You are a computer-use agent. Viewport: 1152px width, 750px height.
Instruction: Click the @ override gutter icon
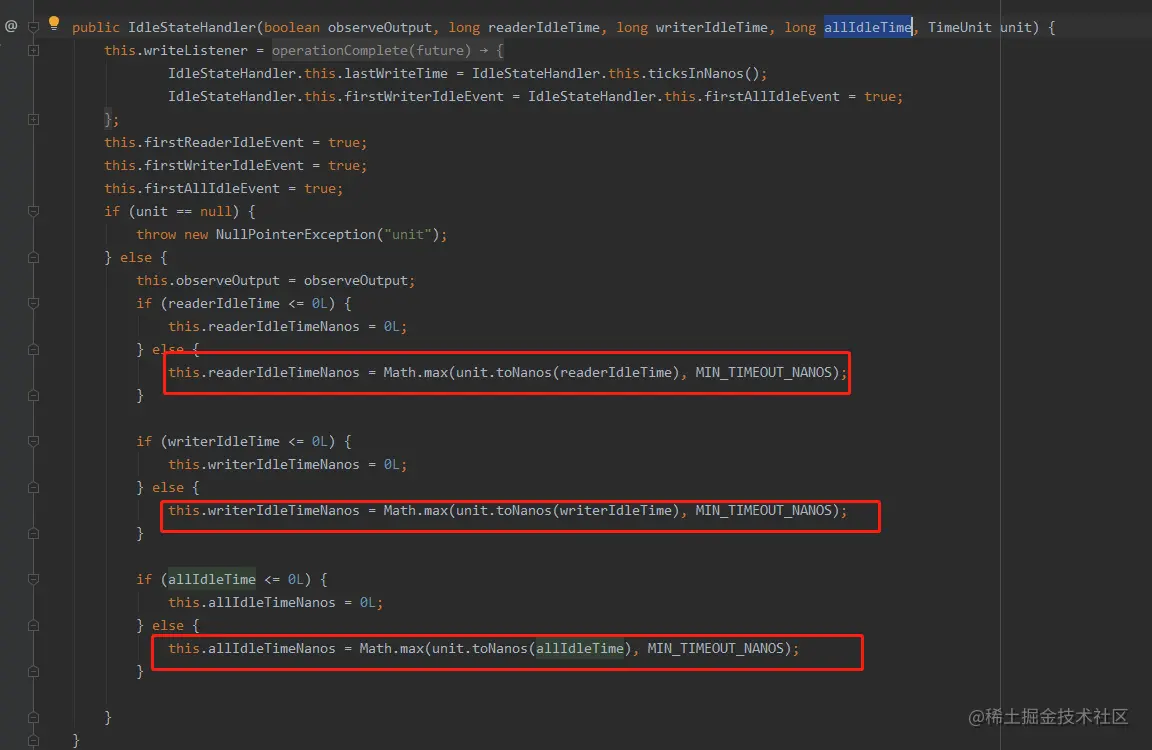(11, 26)
